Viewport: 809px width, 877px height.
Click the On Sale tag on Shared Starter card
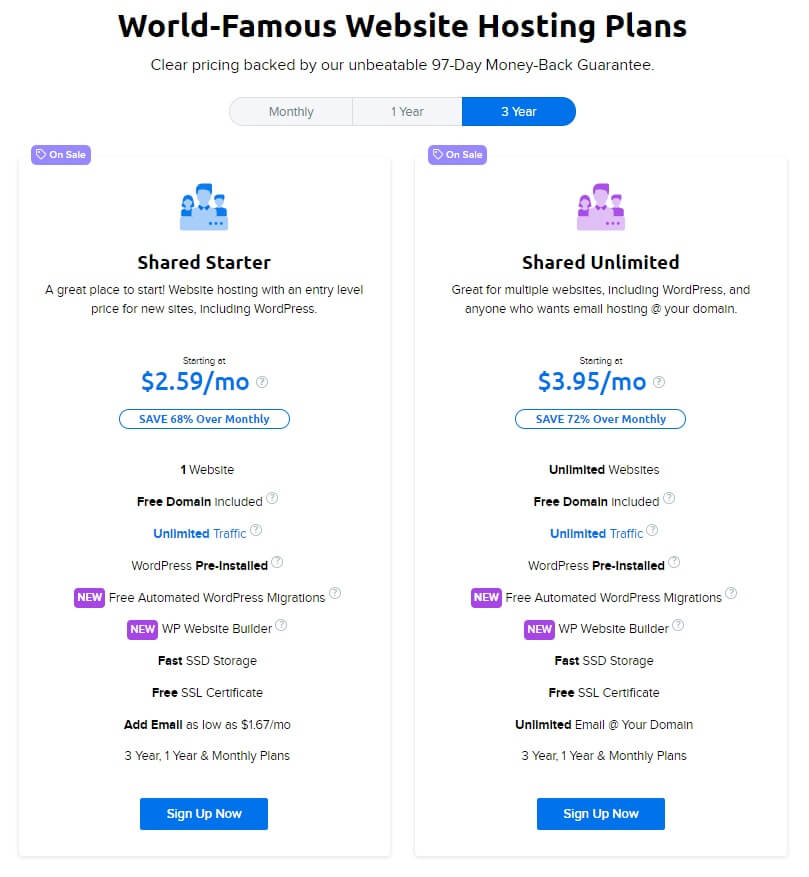[60, 155]
